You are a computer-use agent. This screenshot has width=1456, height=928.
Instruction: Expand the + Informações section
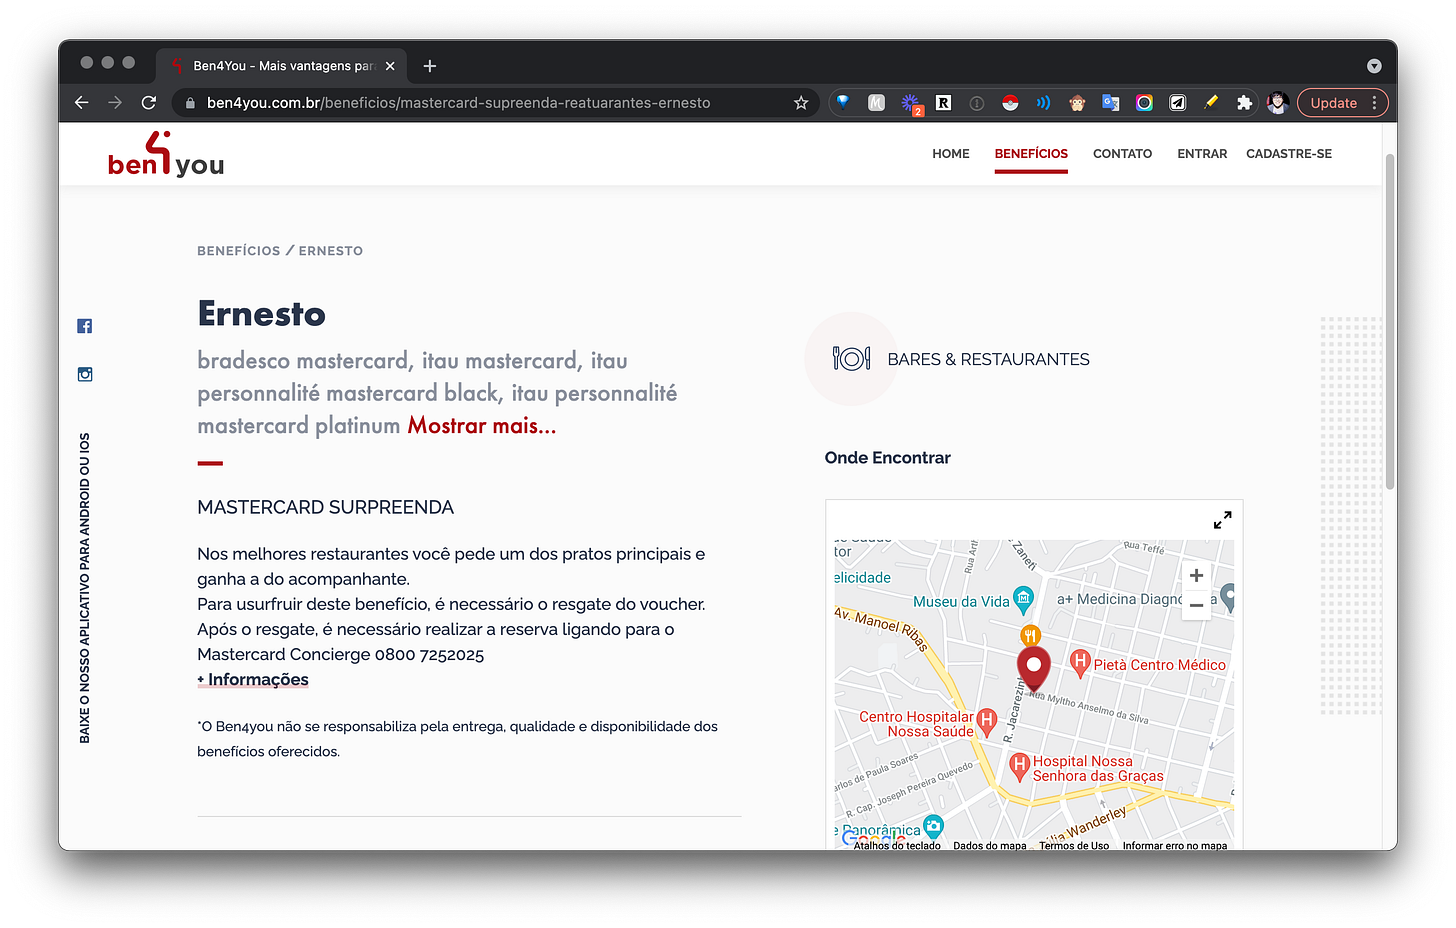click(253, 680)
